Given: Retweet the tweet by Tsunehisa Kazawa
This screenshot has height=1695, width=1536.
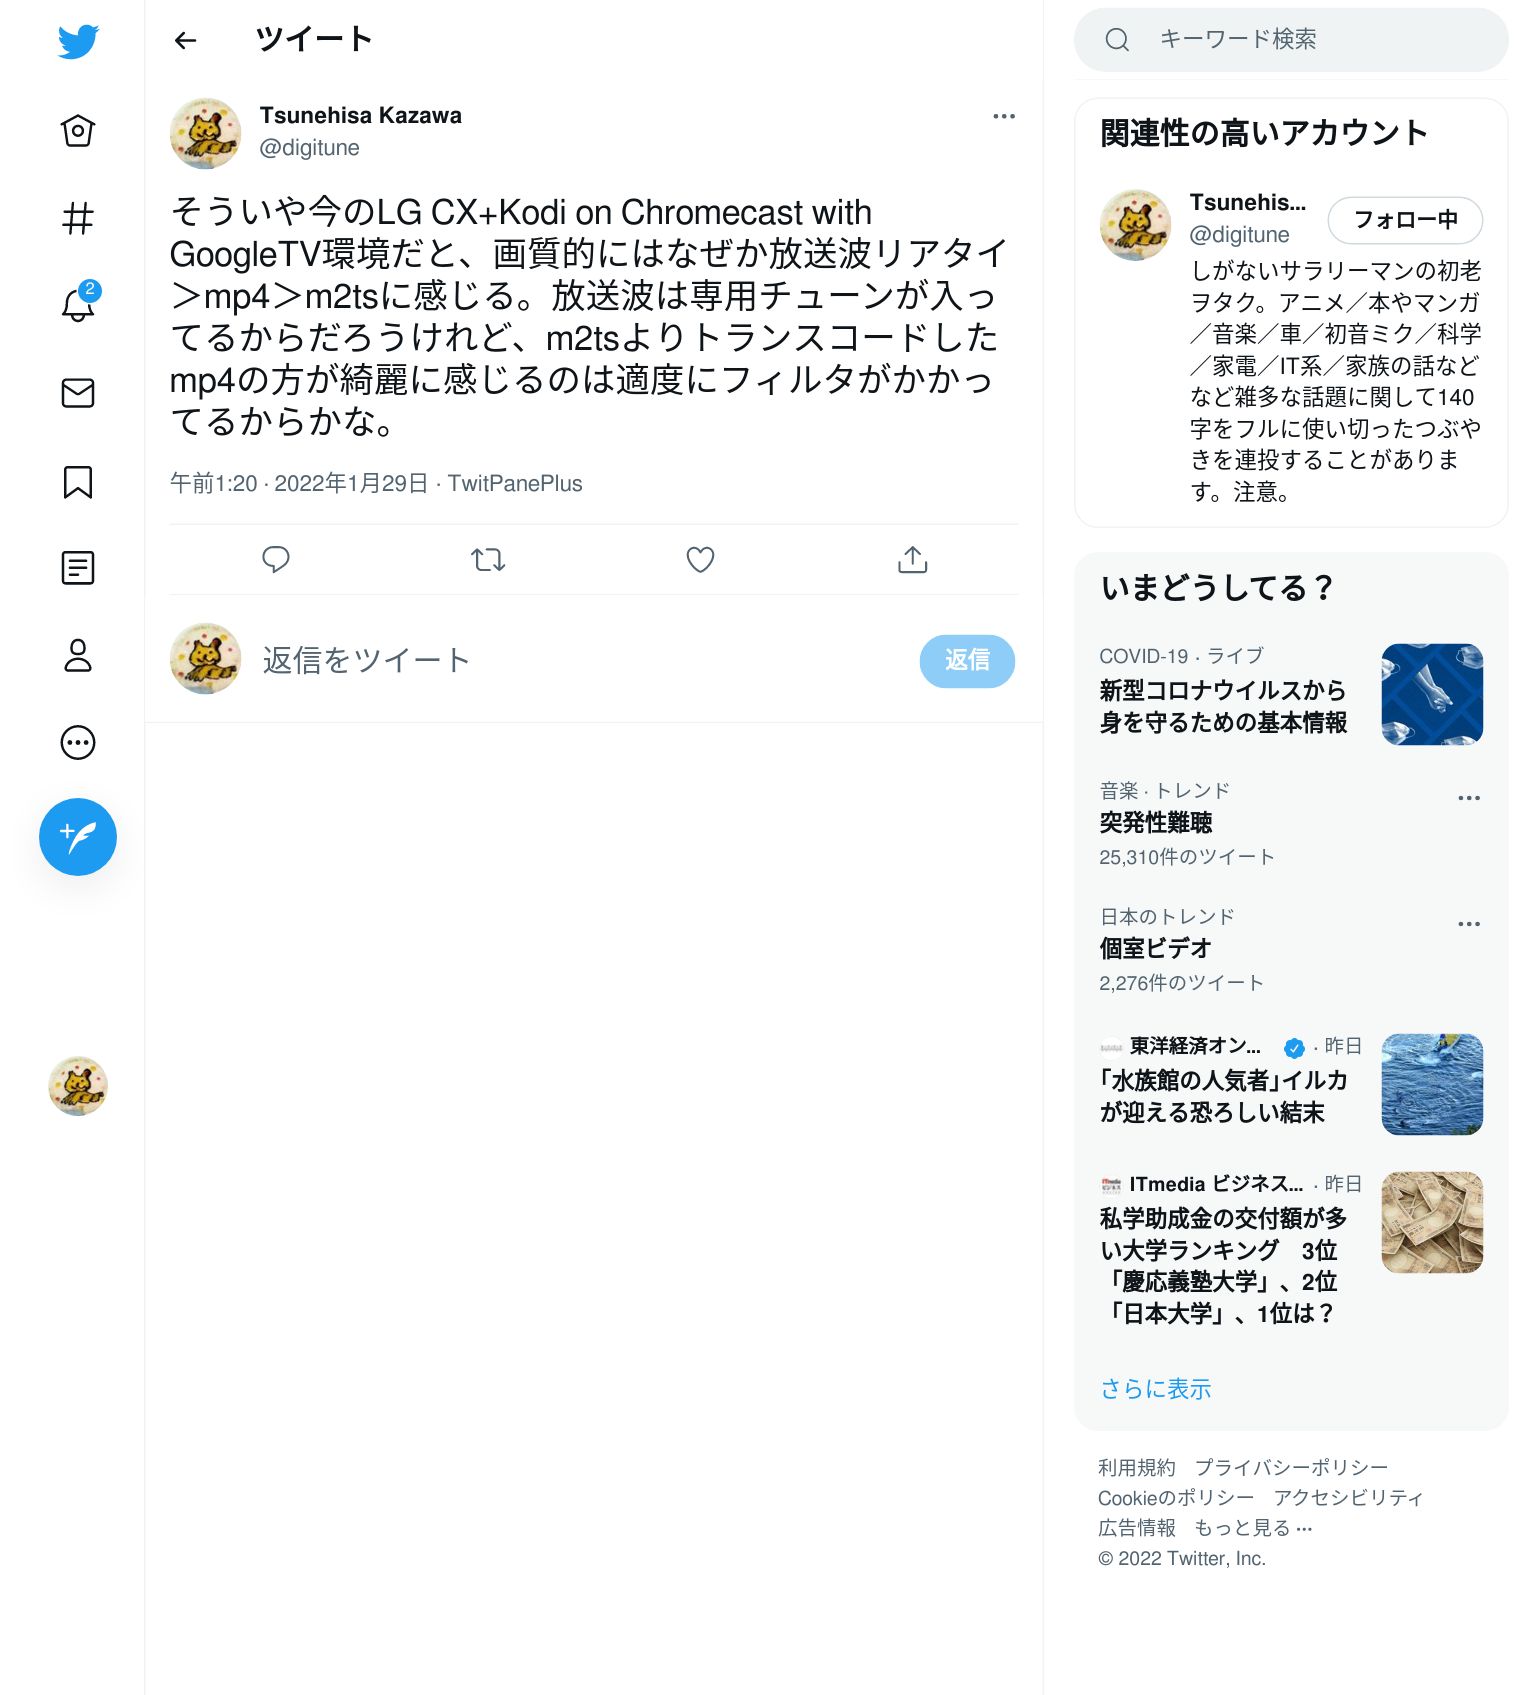Looking at the screenshot, I should coord(488,559).
